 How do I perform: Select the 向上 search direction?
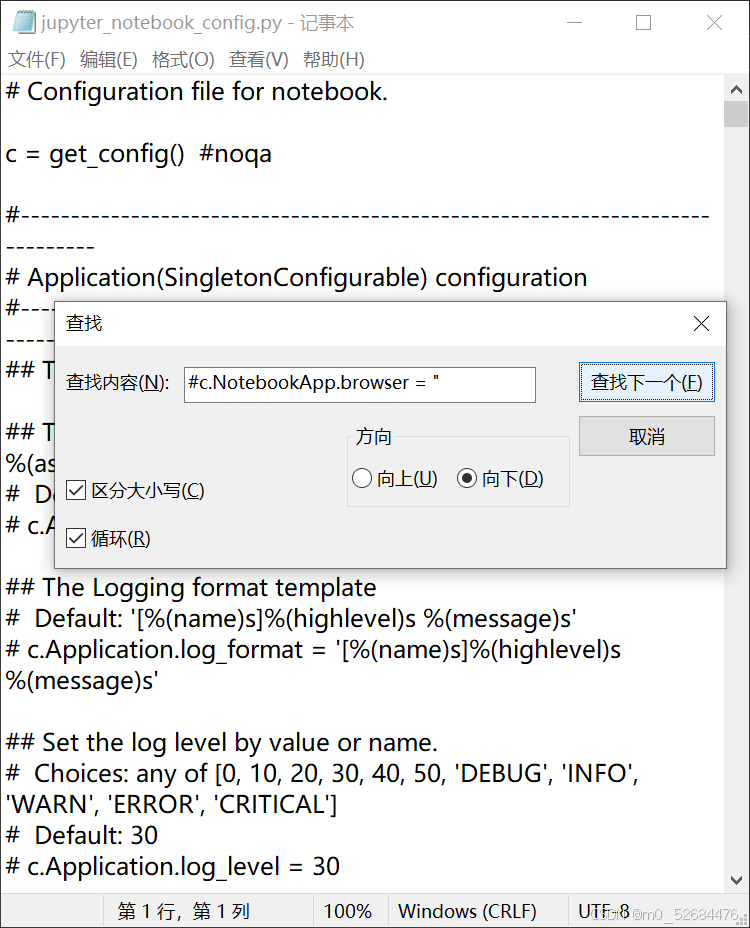[362, 478]
